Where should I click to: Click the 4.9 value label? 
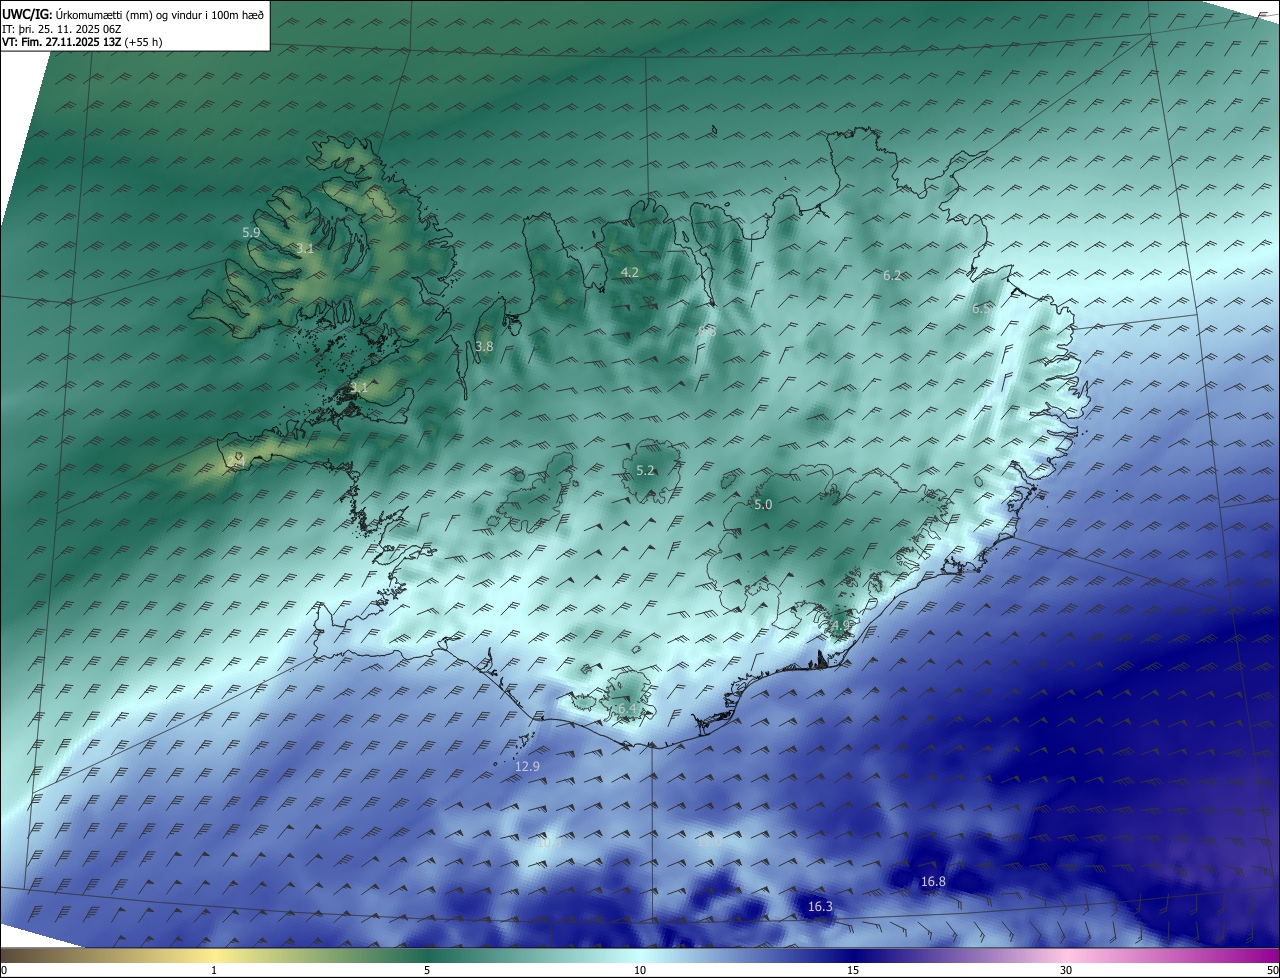point(840,625)
